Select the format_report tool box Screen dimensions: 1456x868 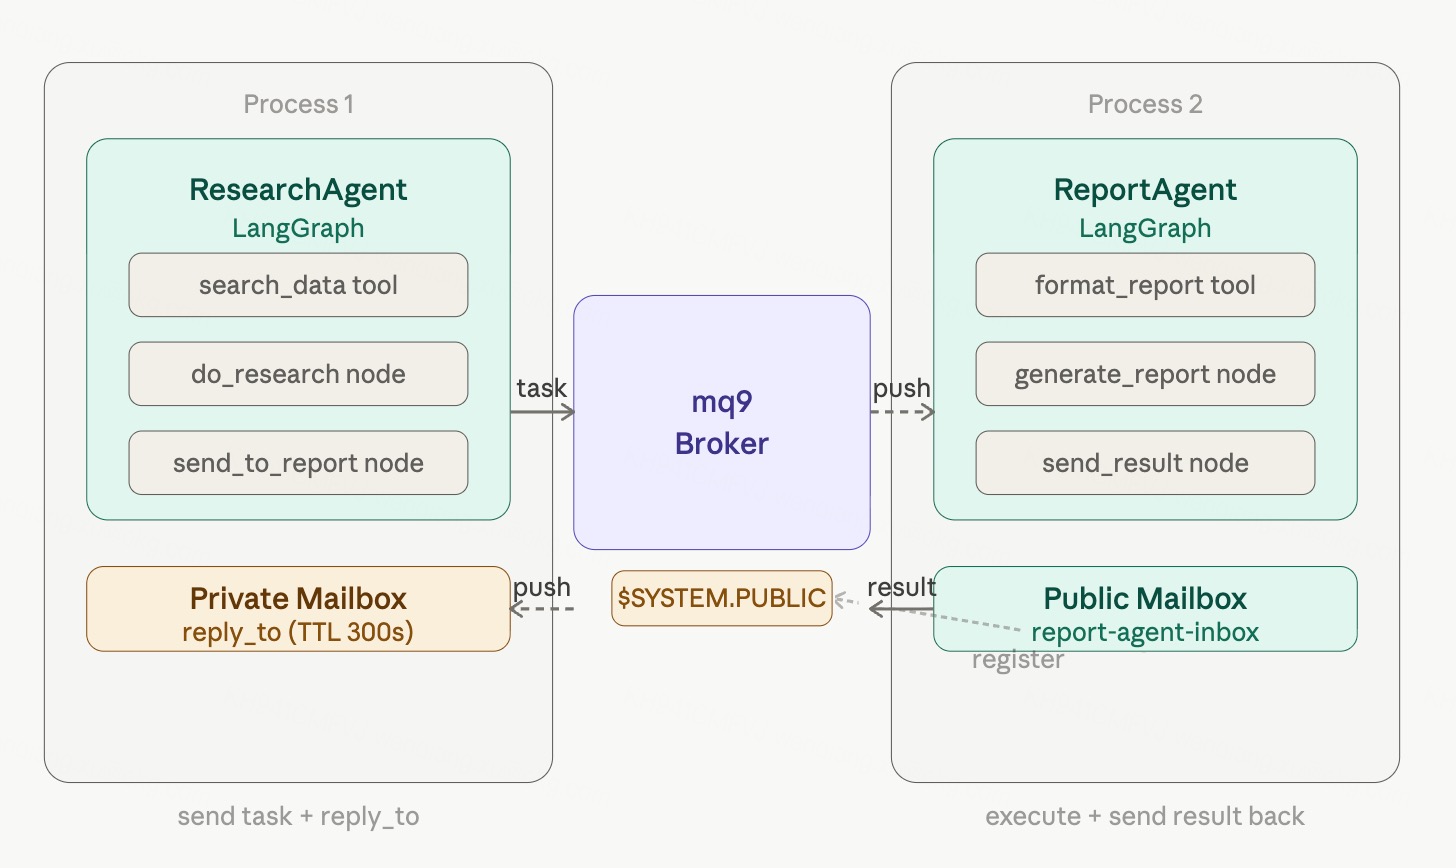tap(1145, 285)
